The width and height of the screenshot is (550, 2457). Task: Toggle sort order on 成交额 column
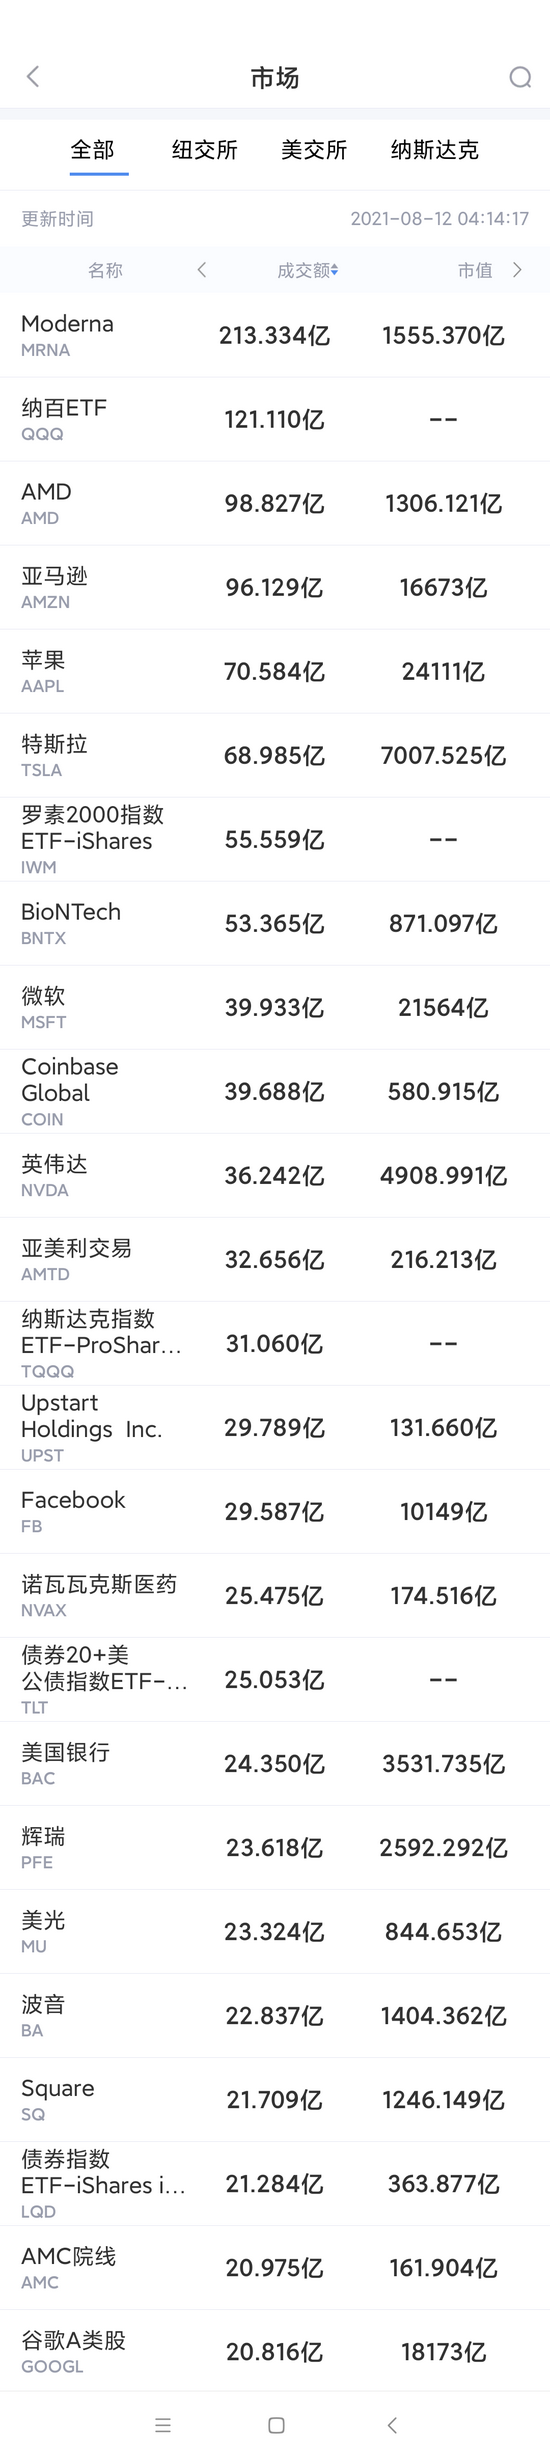coord(308,270)
